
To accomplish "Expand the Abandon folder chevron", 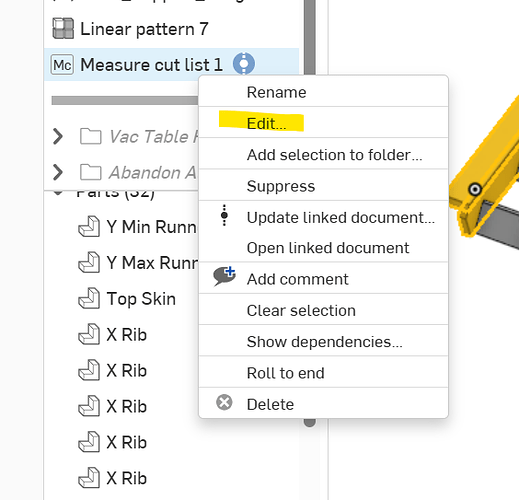I will pos(58,172).
